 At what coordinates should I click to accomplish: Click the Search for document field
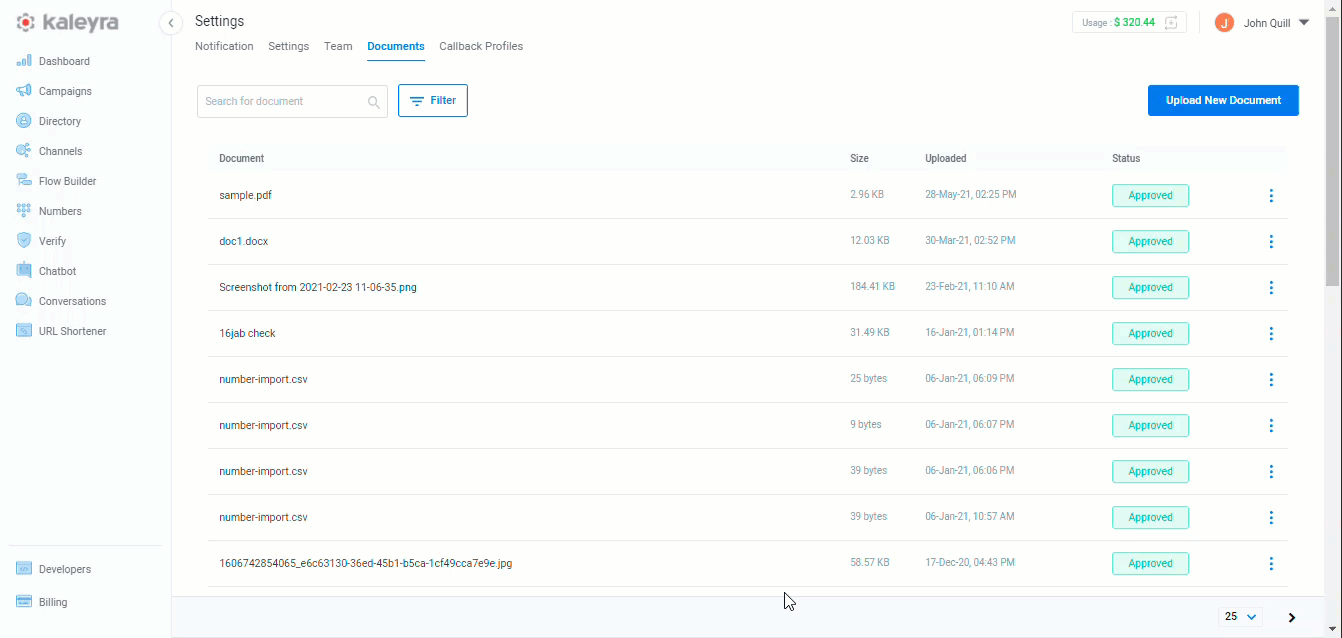tap(292, 101)
